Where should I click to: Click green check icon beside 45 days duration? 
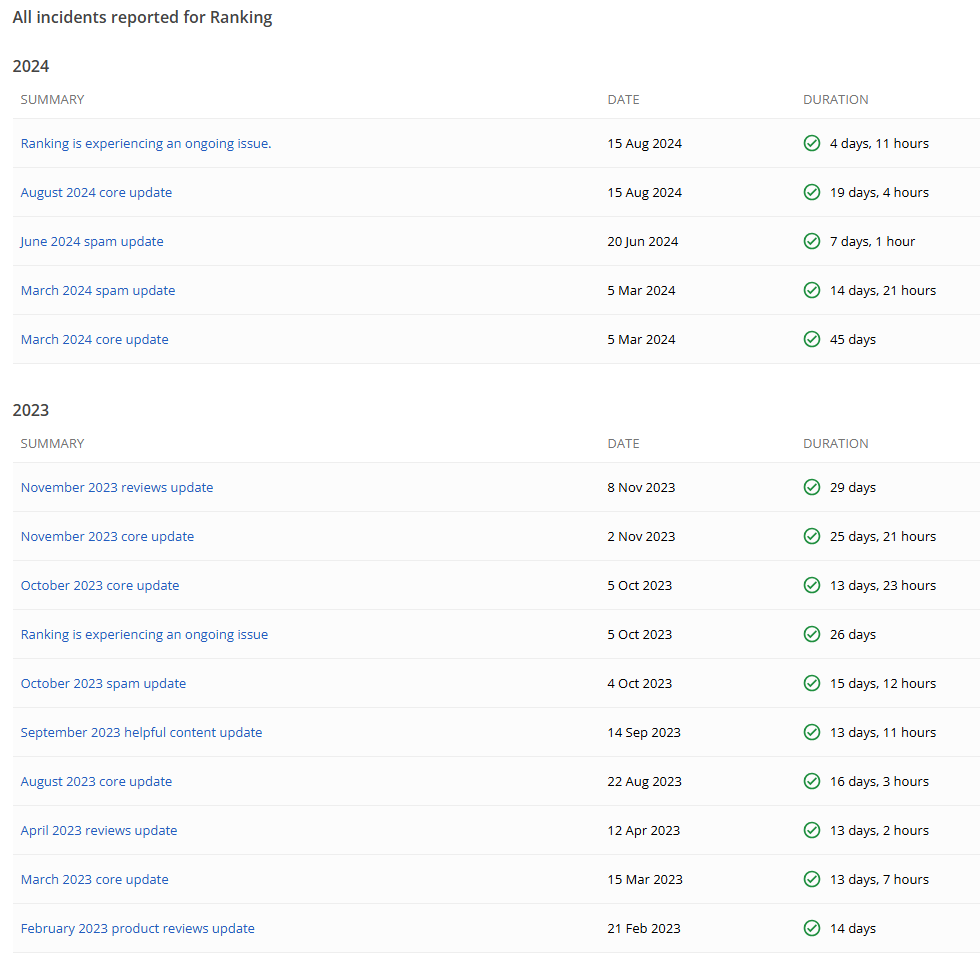812,340
